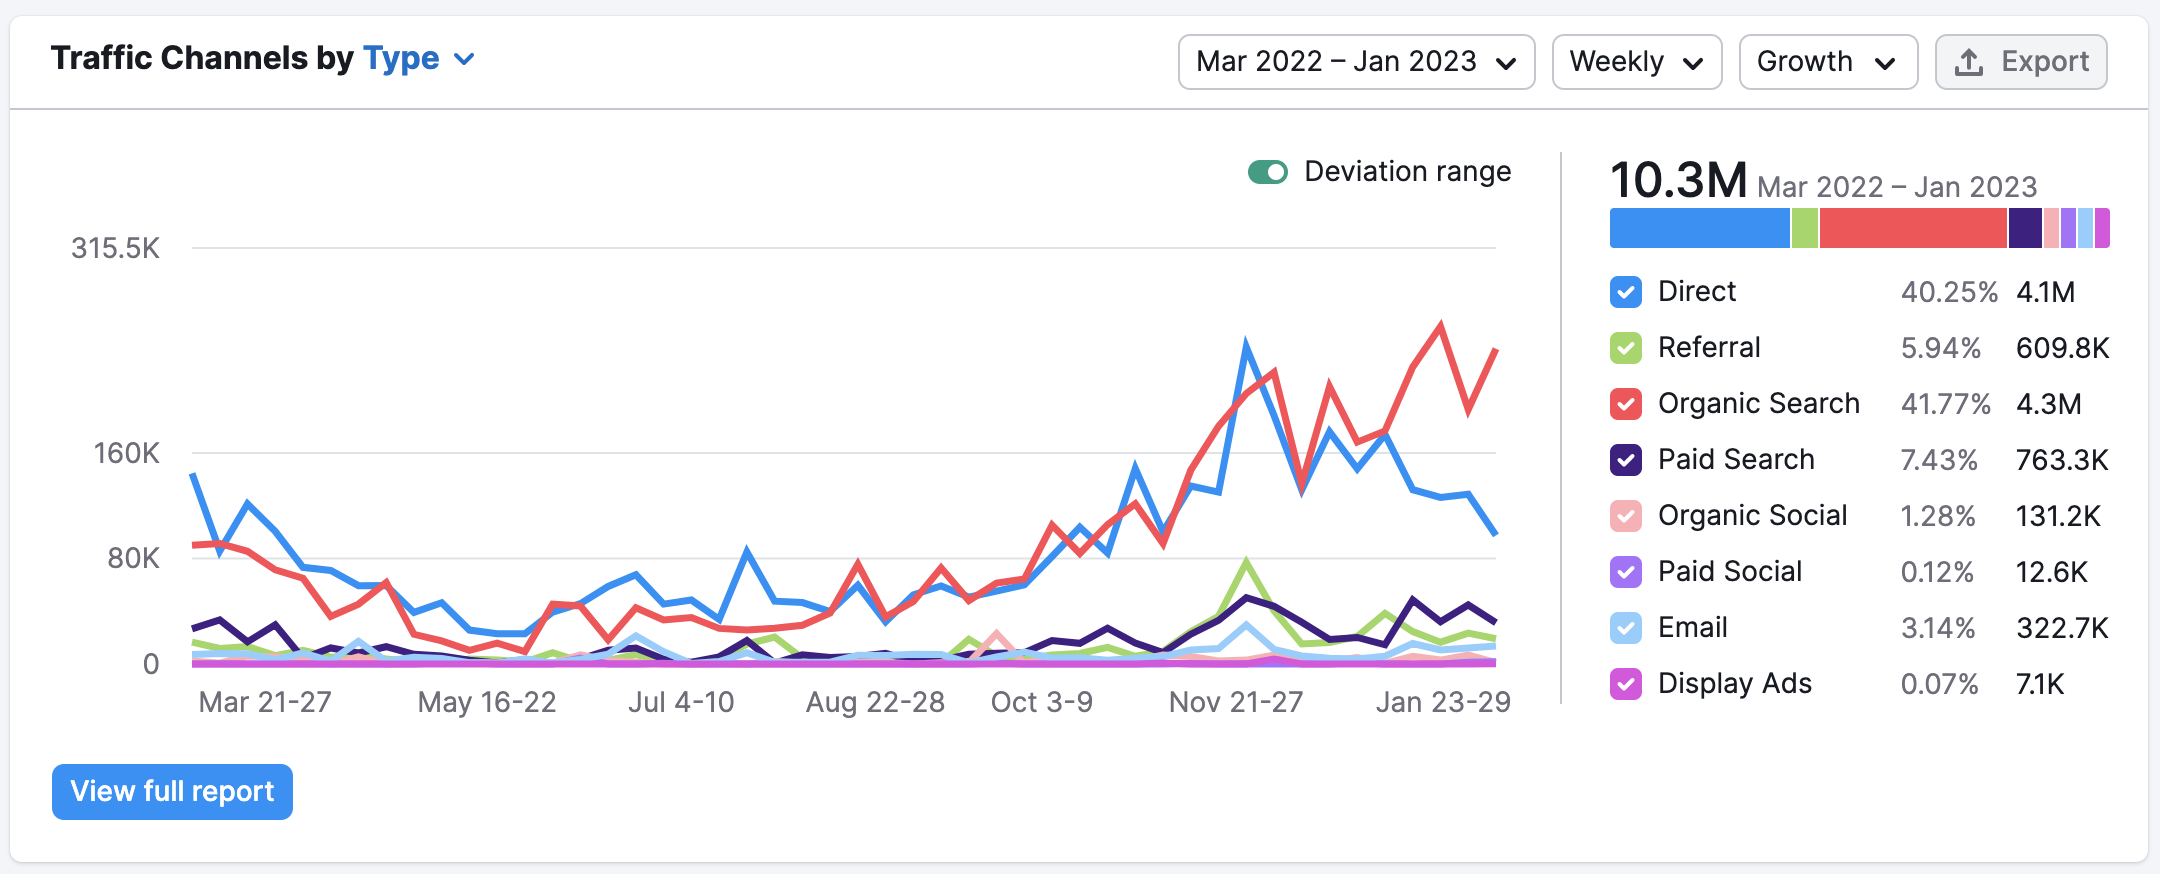Click the 41.77% Organic Search percentage

tap(1946, 404)
